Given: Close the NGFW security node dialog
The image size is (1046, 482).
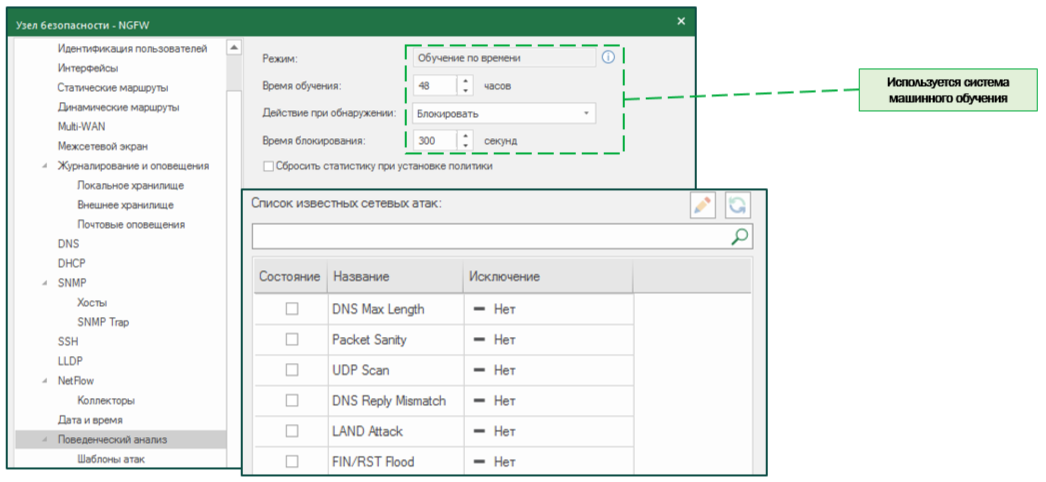Looking at the screenshot, I should [681, 21].
